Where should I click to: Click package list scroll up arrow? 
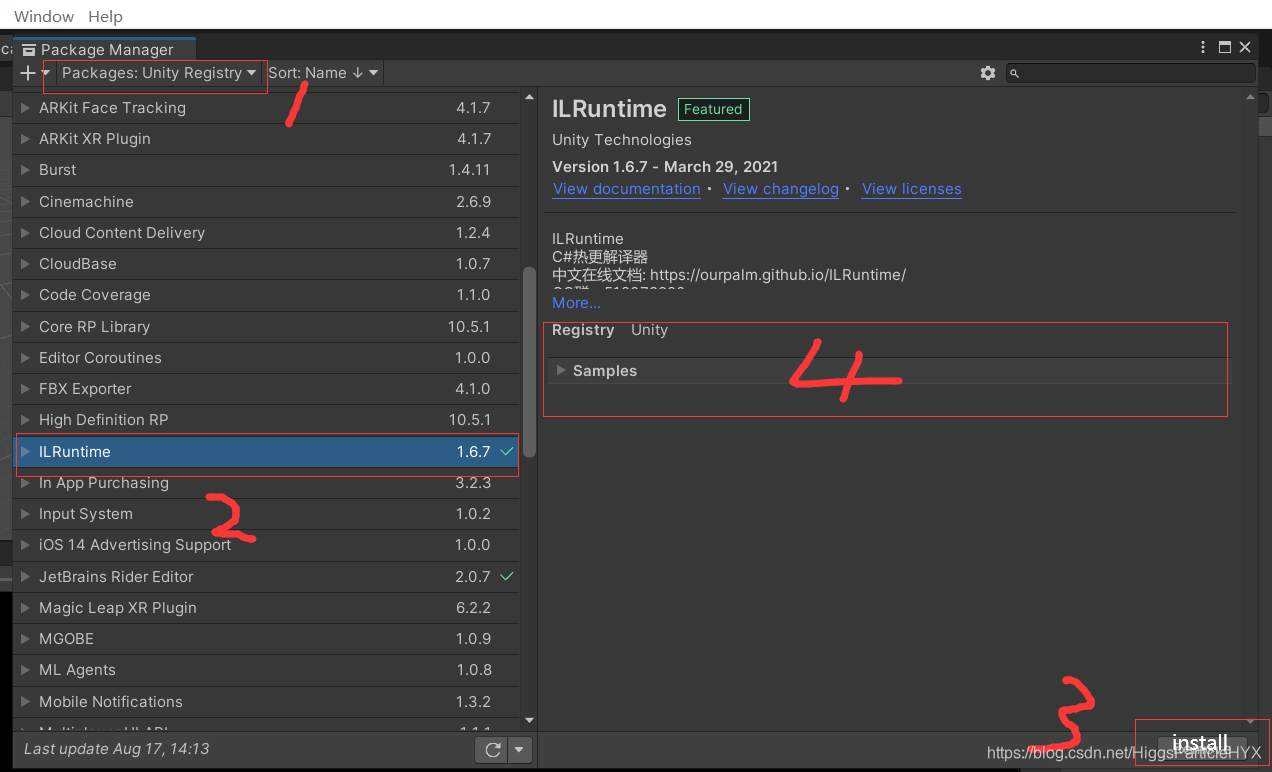coord(529,97)
